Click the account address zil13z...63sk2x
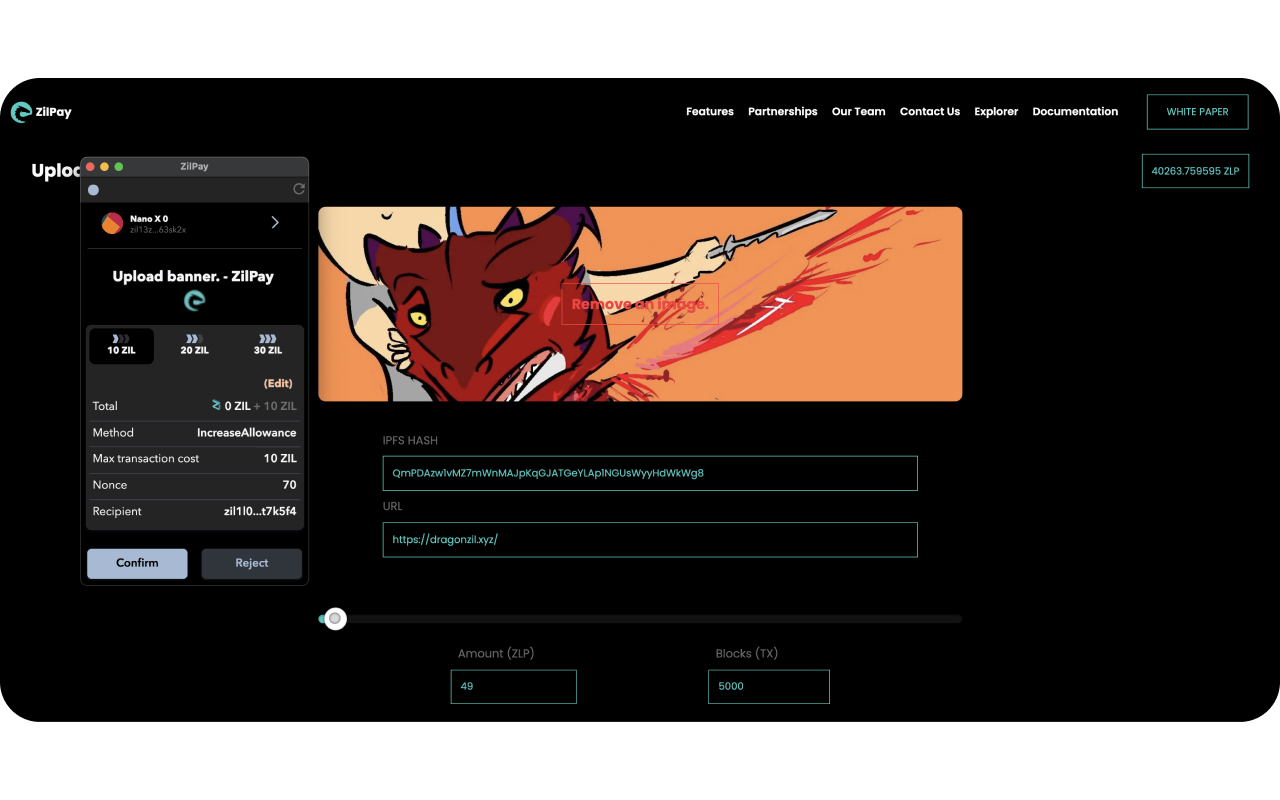 point(158,230)
